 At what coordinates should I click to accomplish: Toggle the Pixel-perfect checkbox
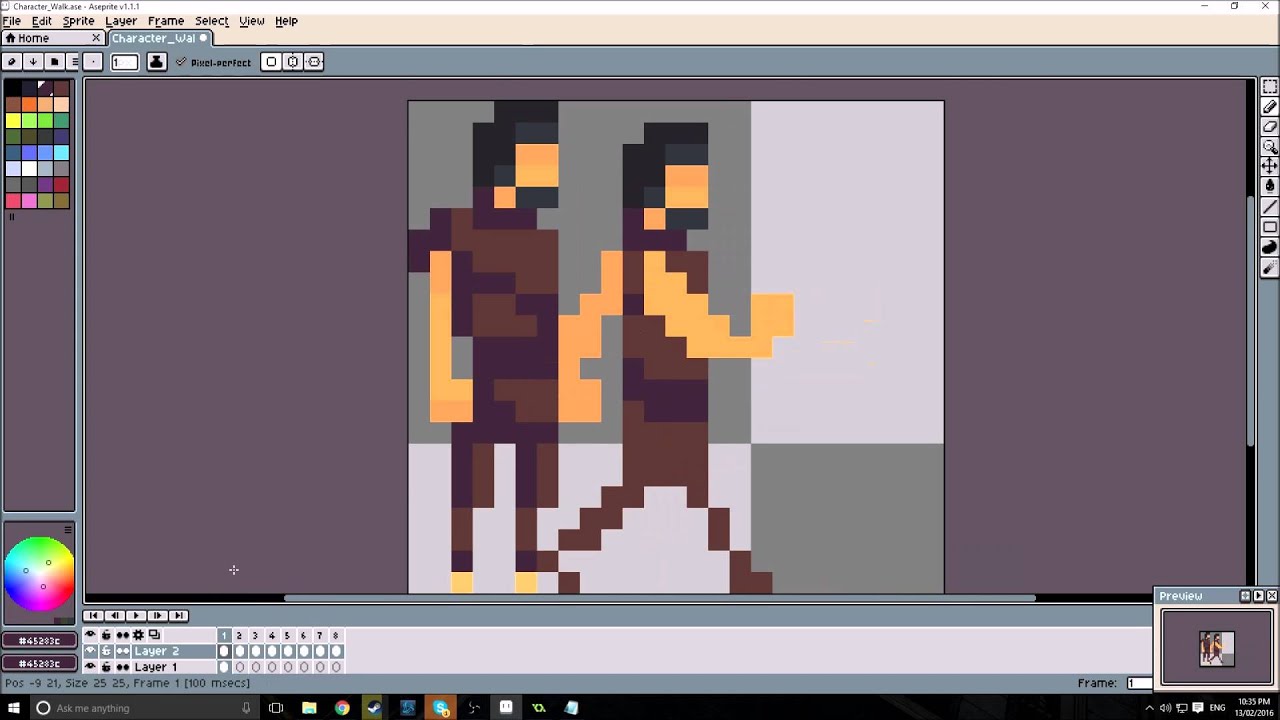tap(214, 62)
